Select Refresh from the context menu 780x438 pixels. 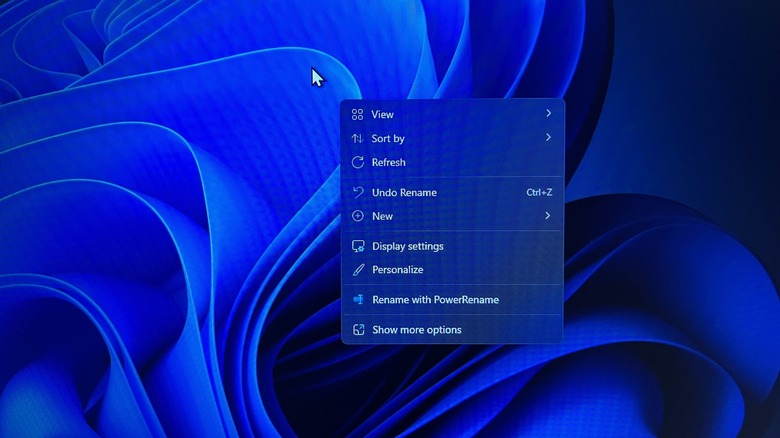point(452,162)
